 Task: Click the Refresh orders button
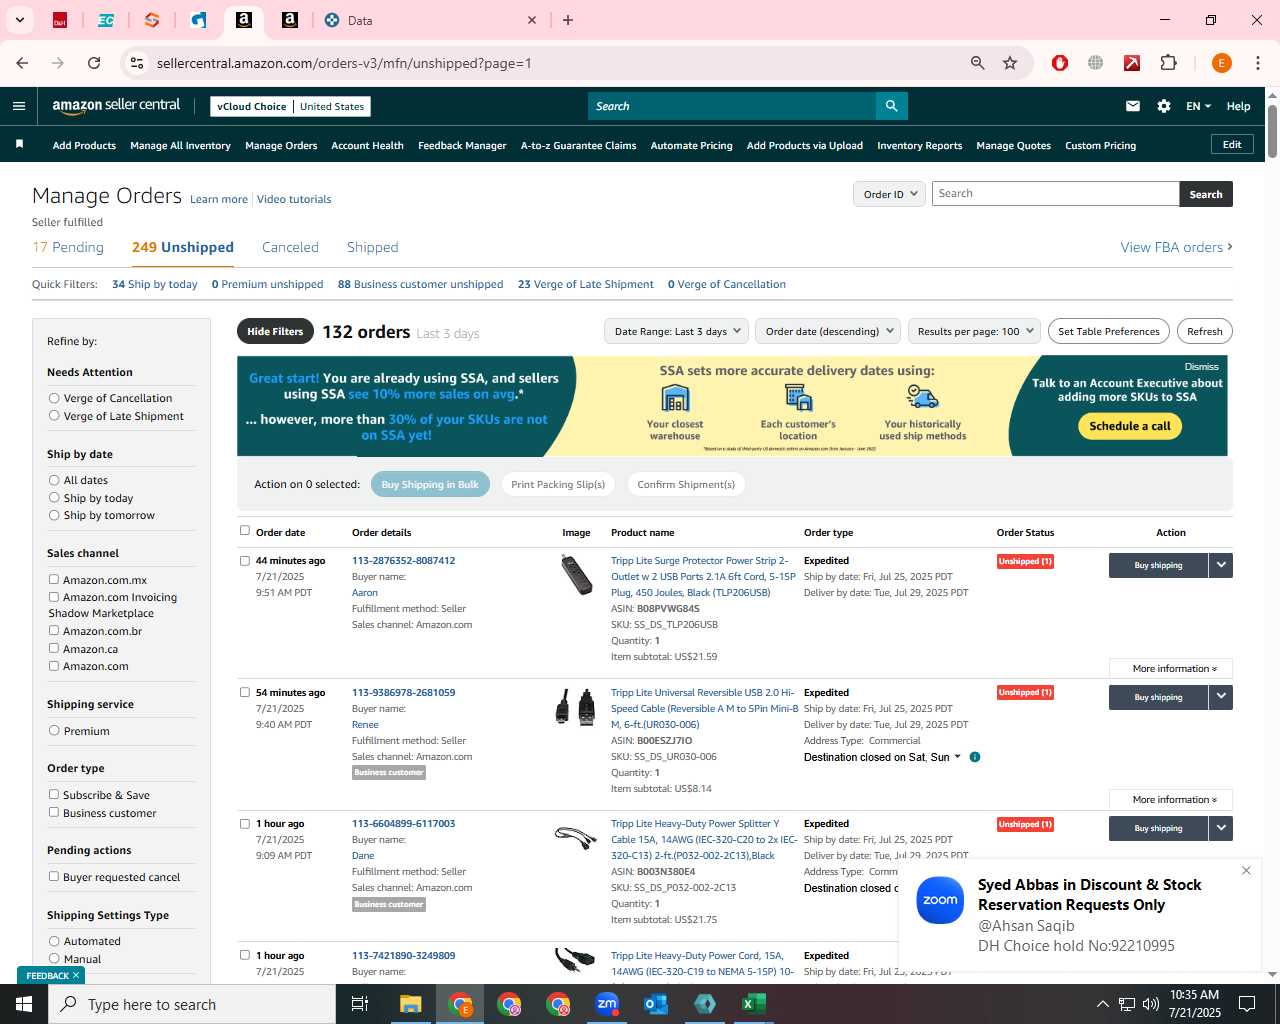pyautogui.click(x=1204, y=331)
